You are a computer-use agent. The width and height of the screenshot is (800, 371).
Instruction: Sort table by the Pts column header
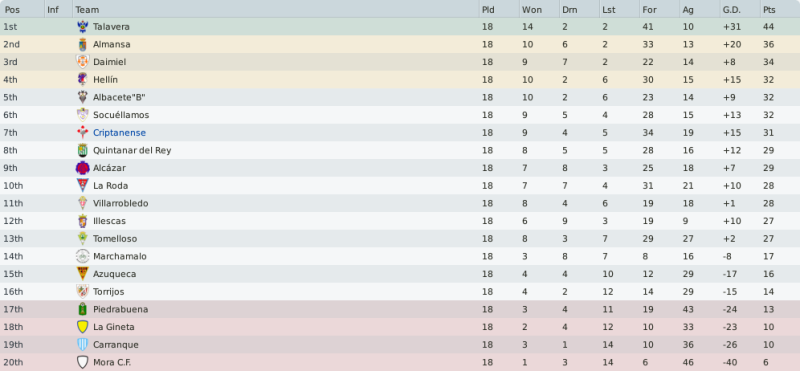tap(780, 9)
